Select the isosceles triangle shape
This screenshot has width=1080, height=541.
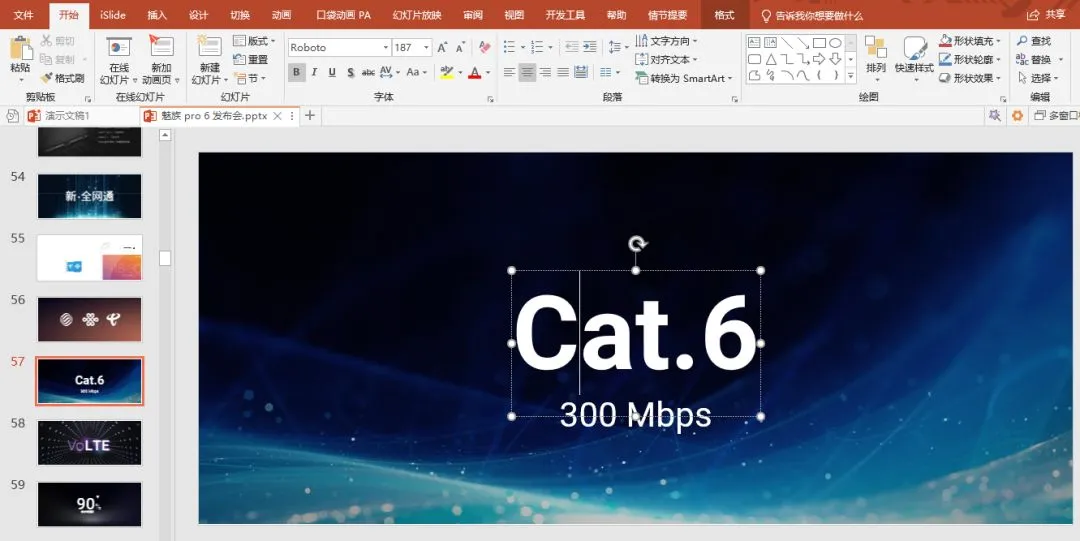click(771, 59)
